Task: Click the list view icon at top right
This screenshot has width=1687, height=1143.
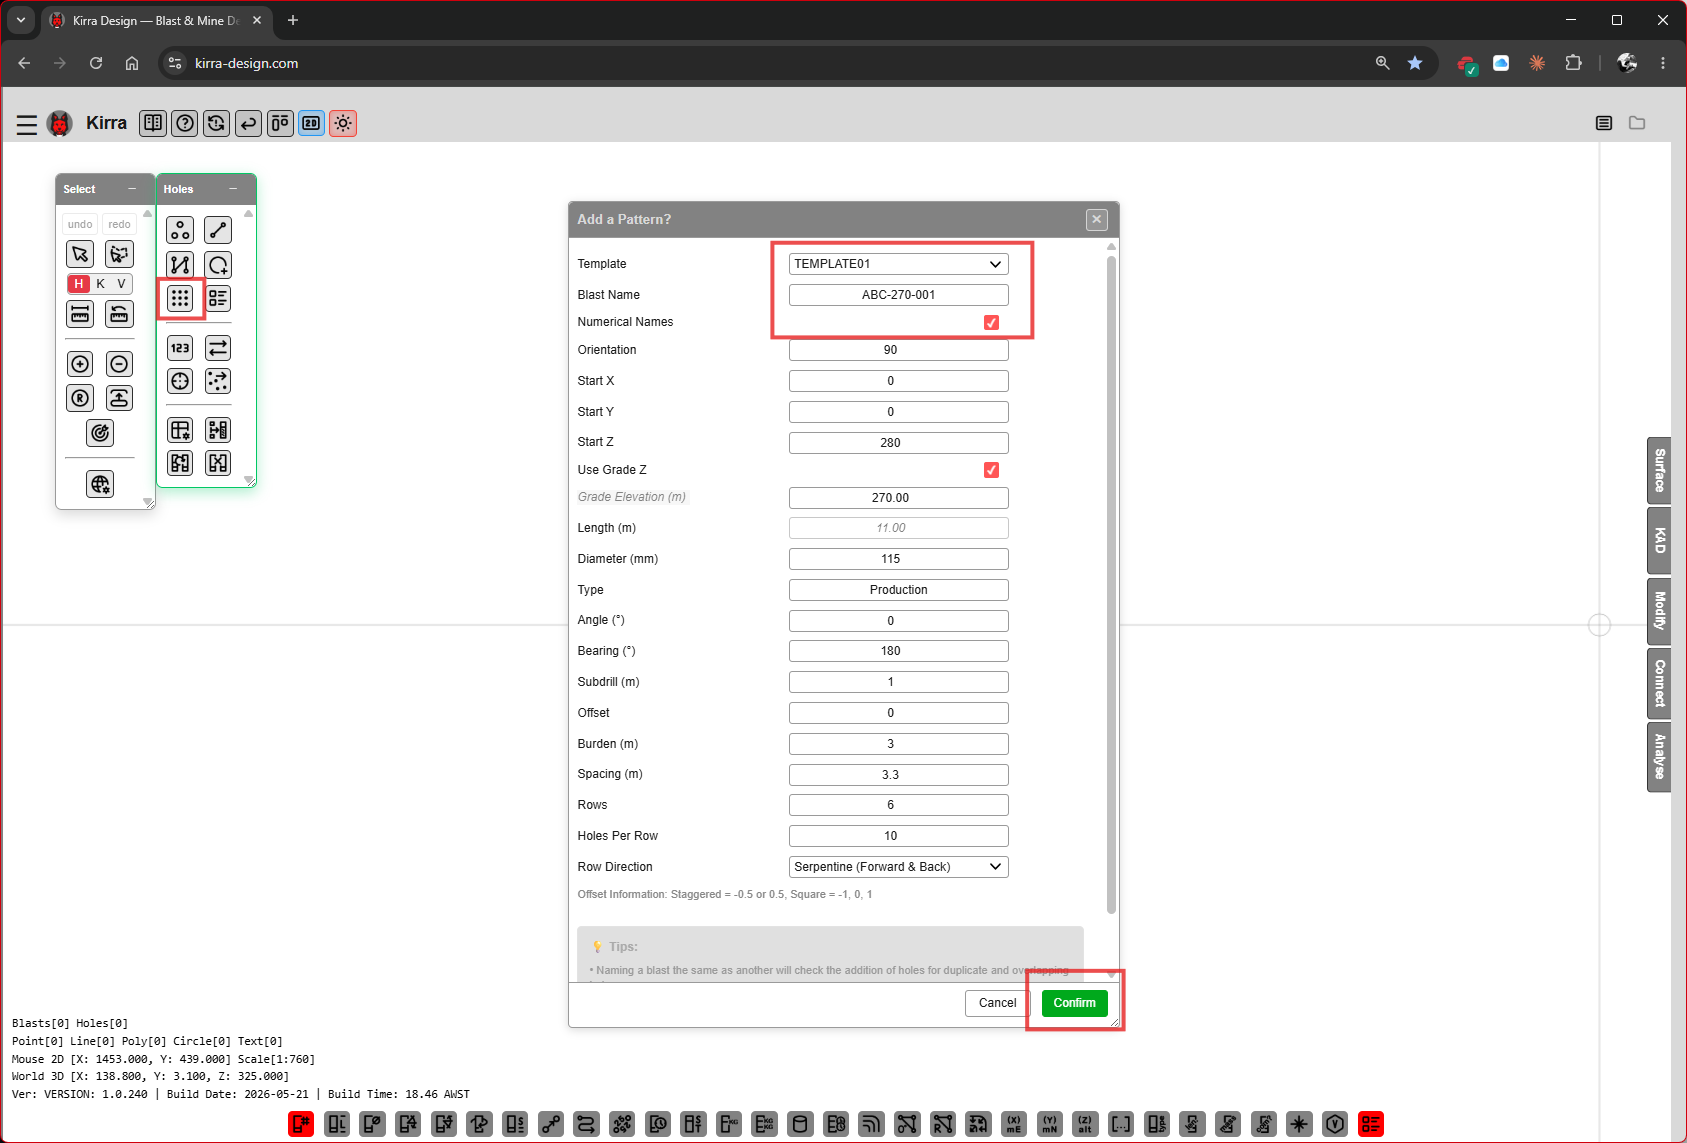Action: tap(1604, 123)
